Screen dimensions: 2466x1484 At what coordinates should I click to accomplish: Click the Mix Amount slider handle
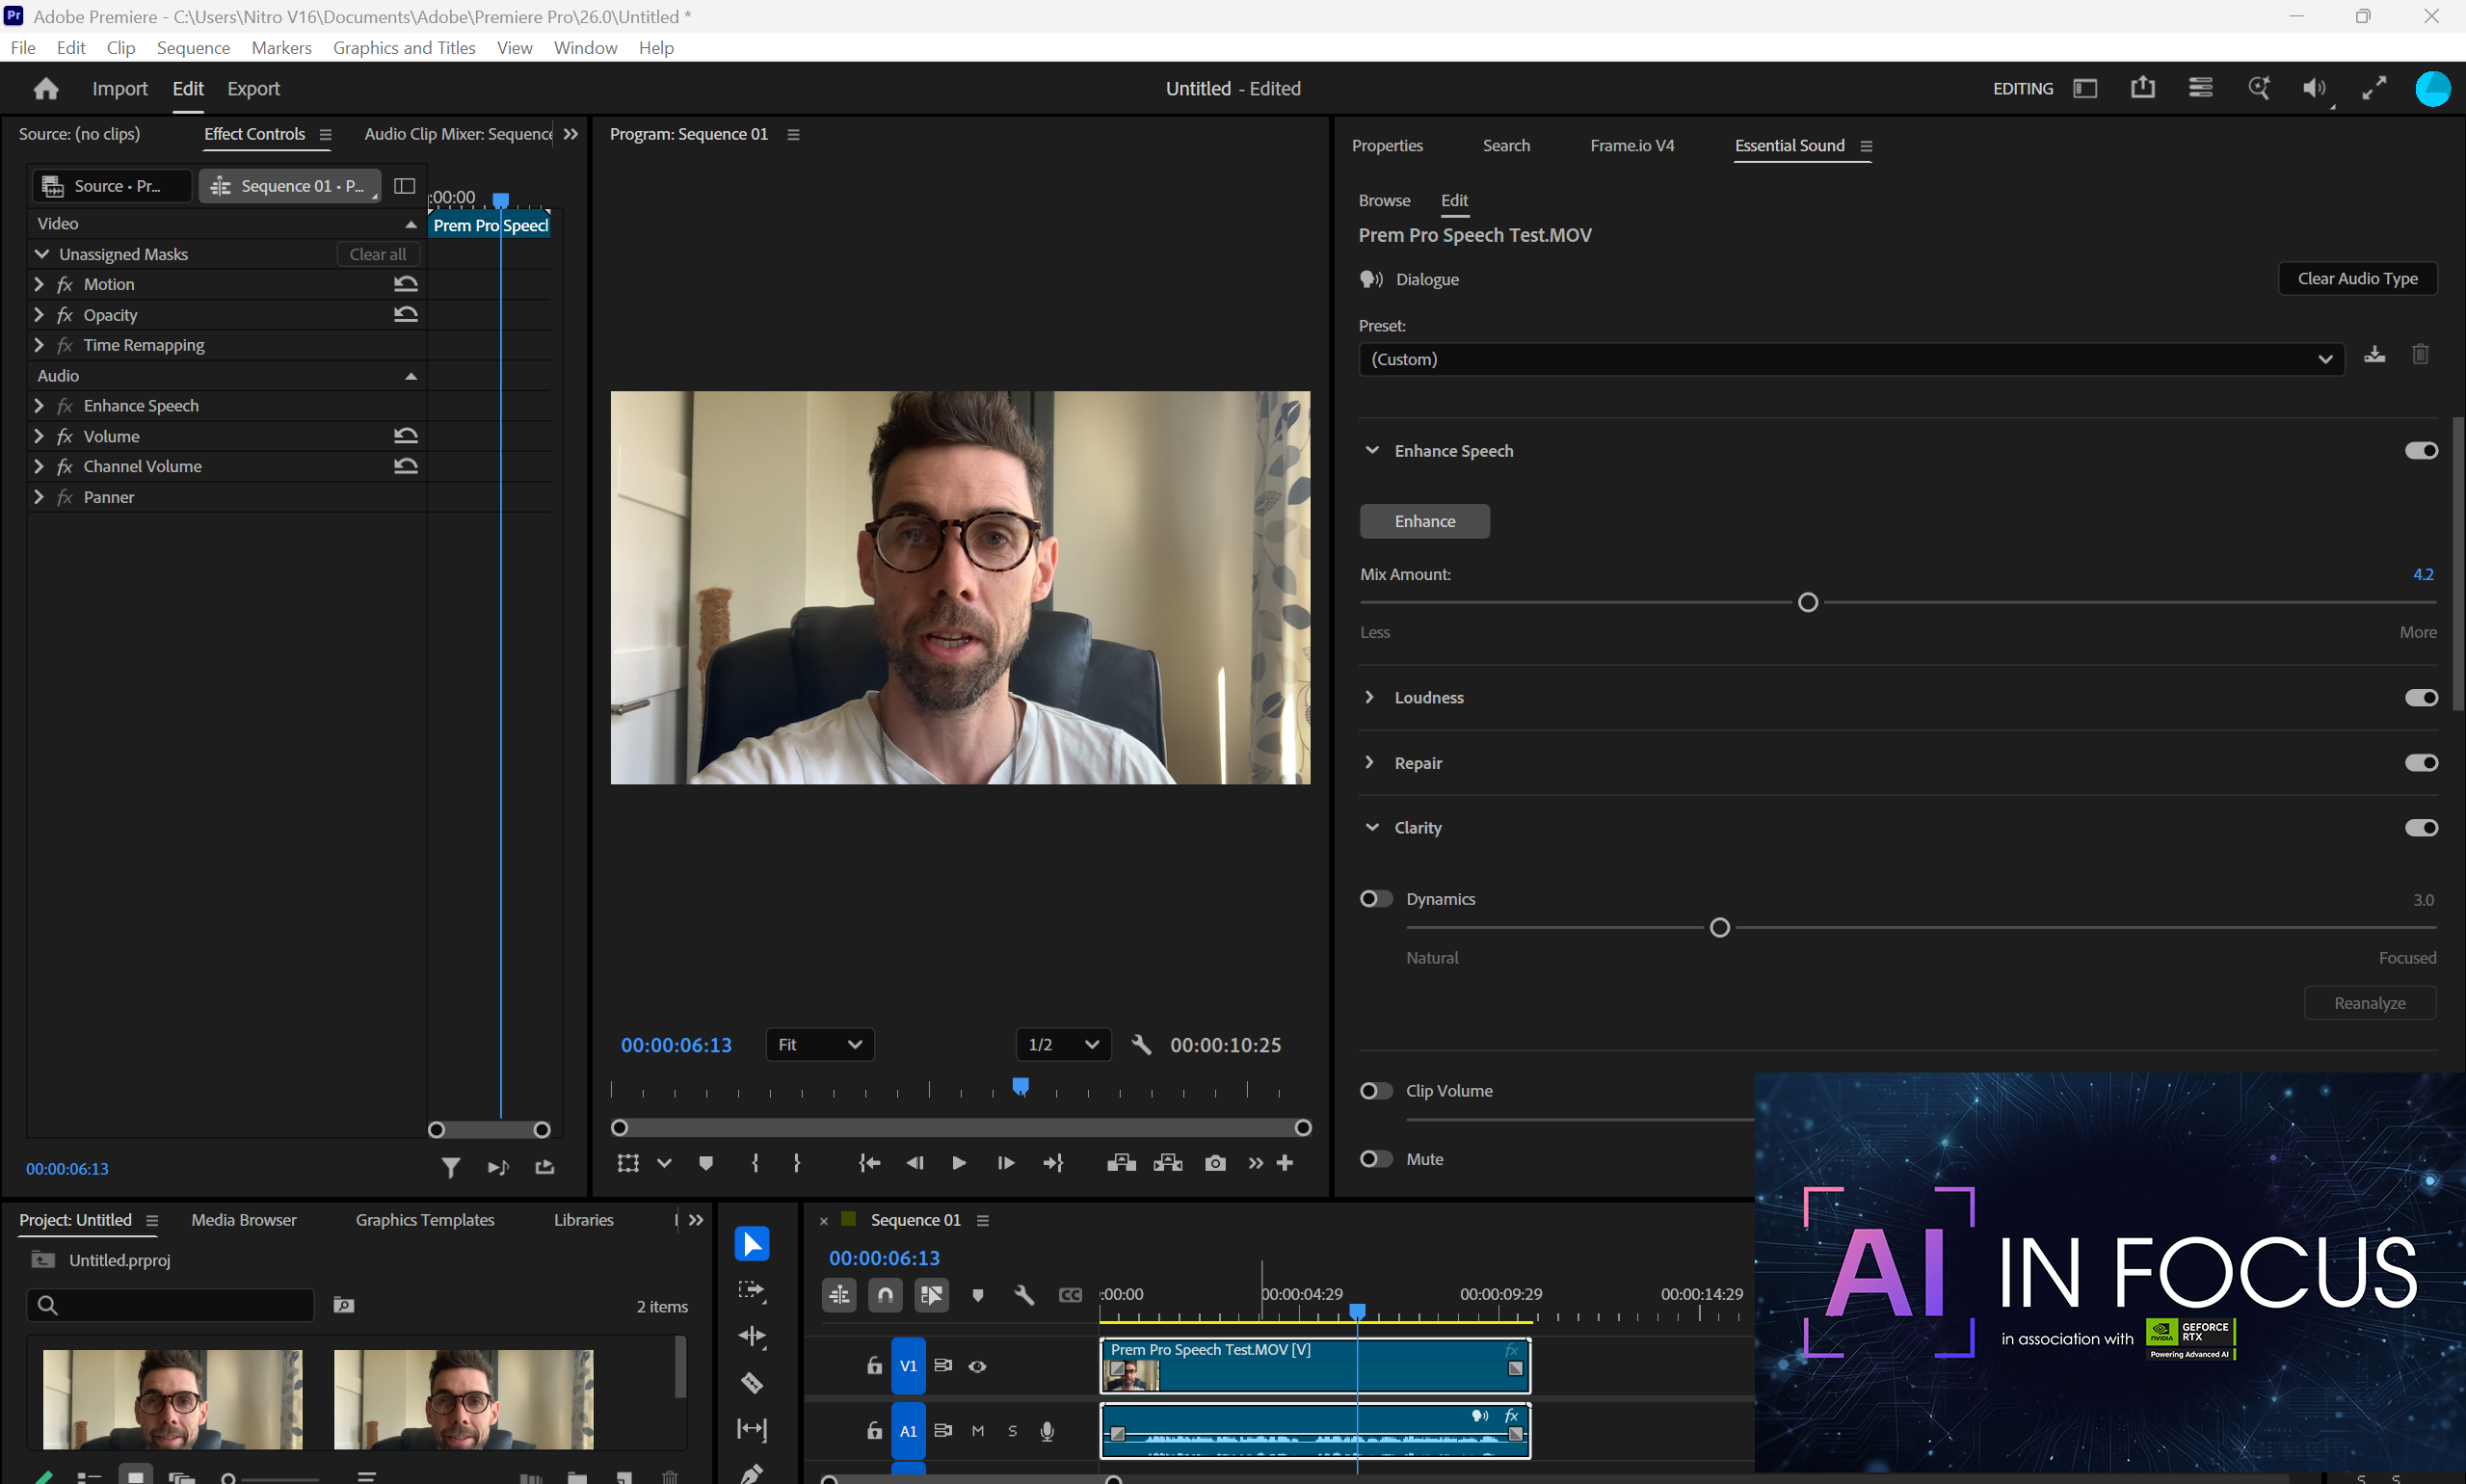(x=1808, y=602)
